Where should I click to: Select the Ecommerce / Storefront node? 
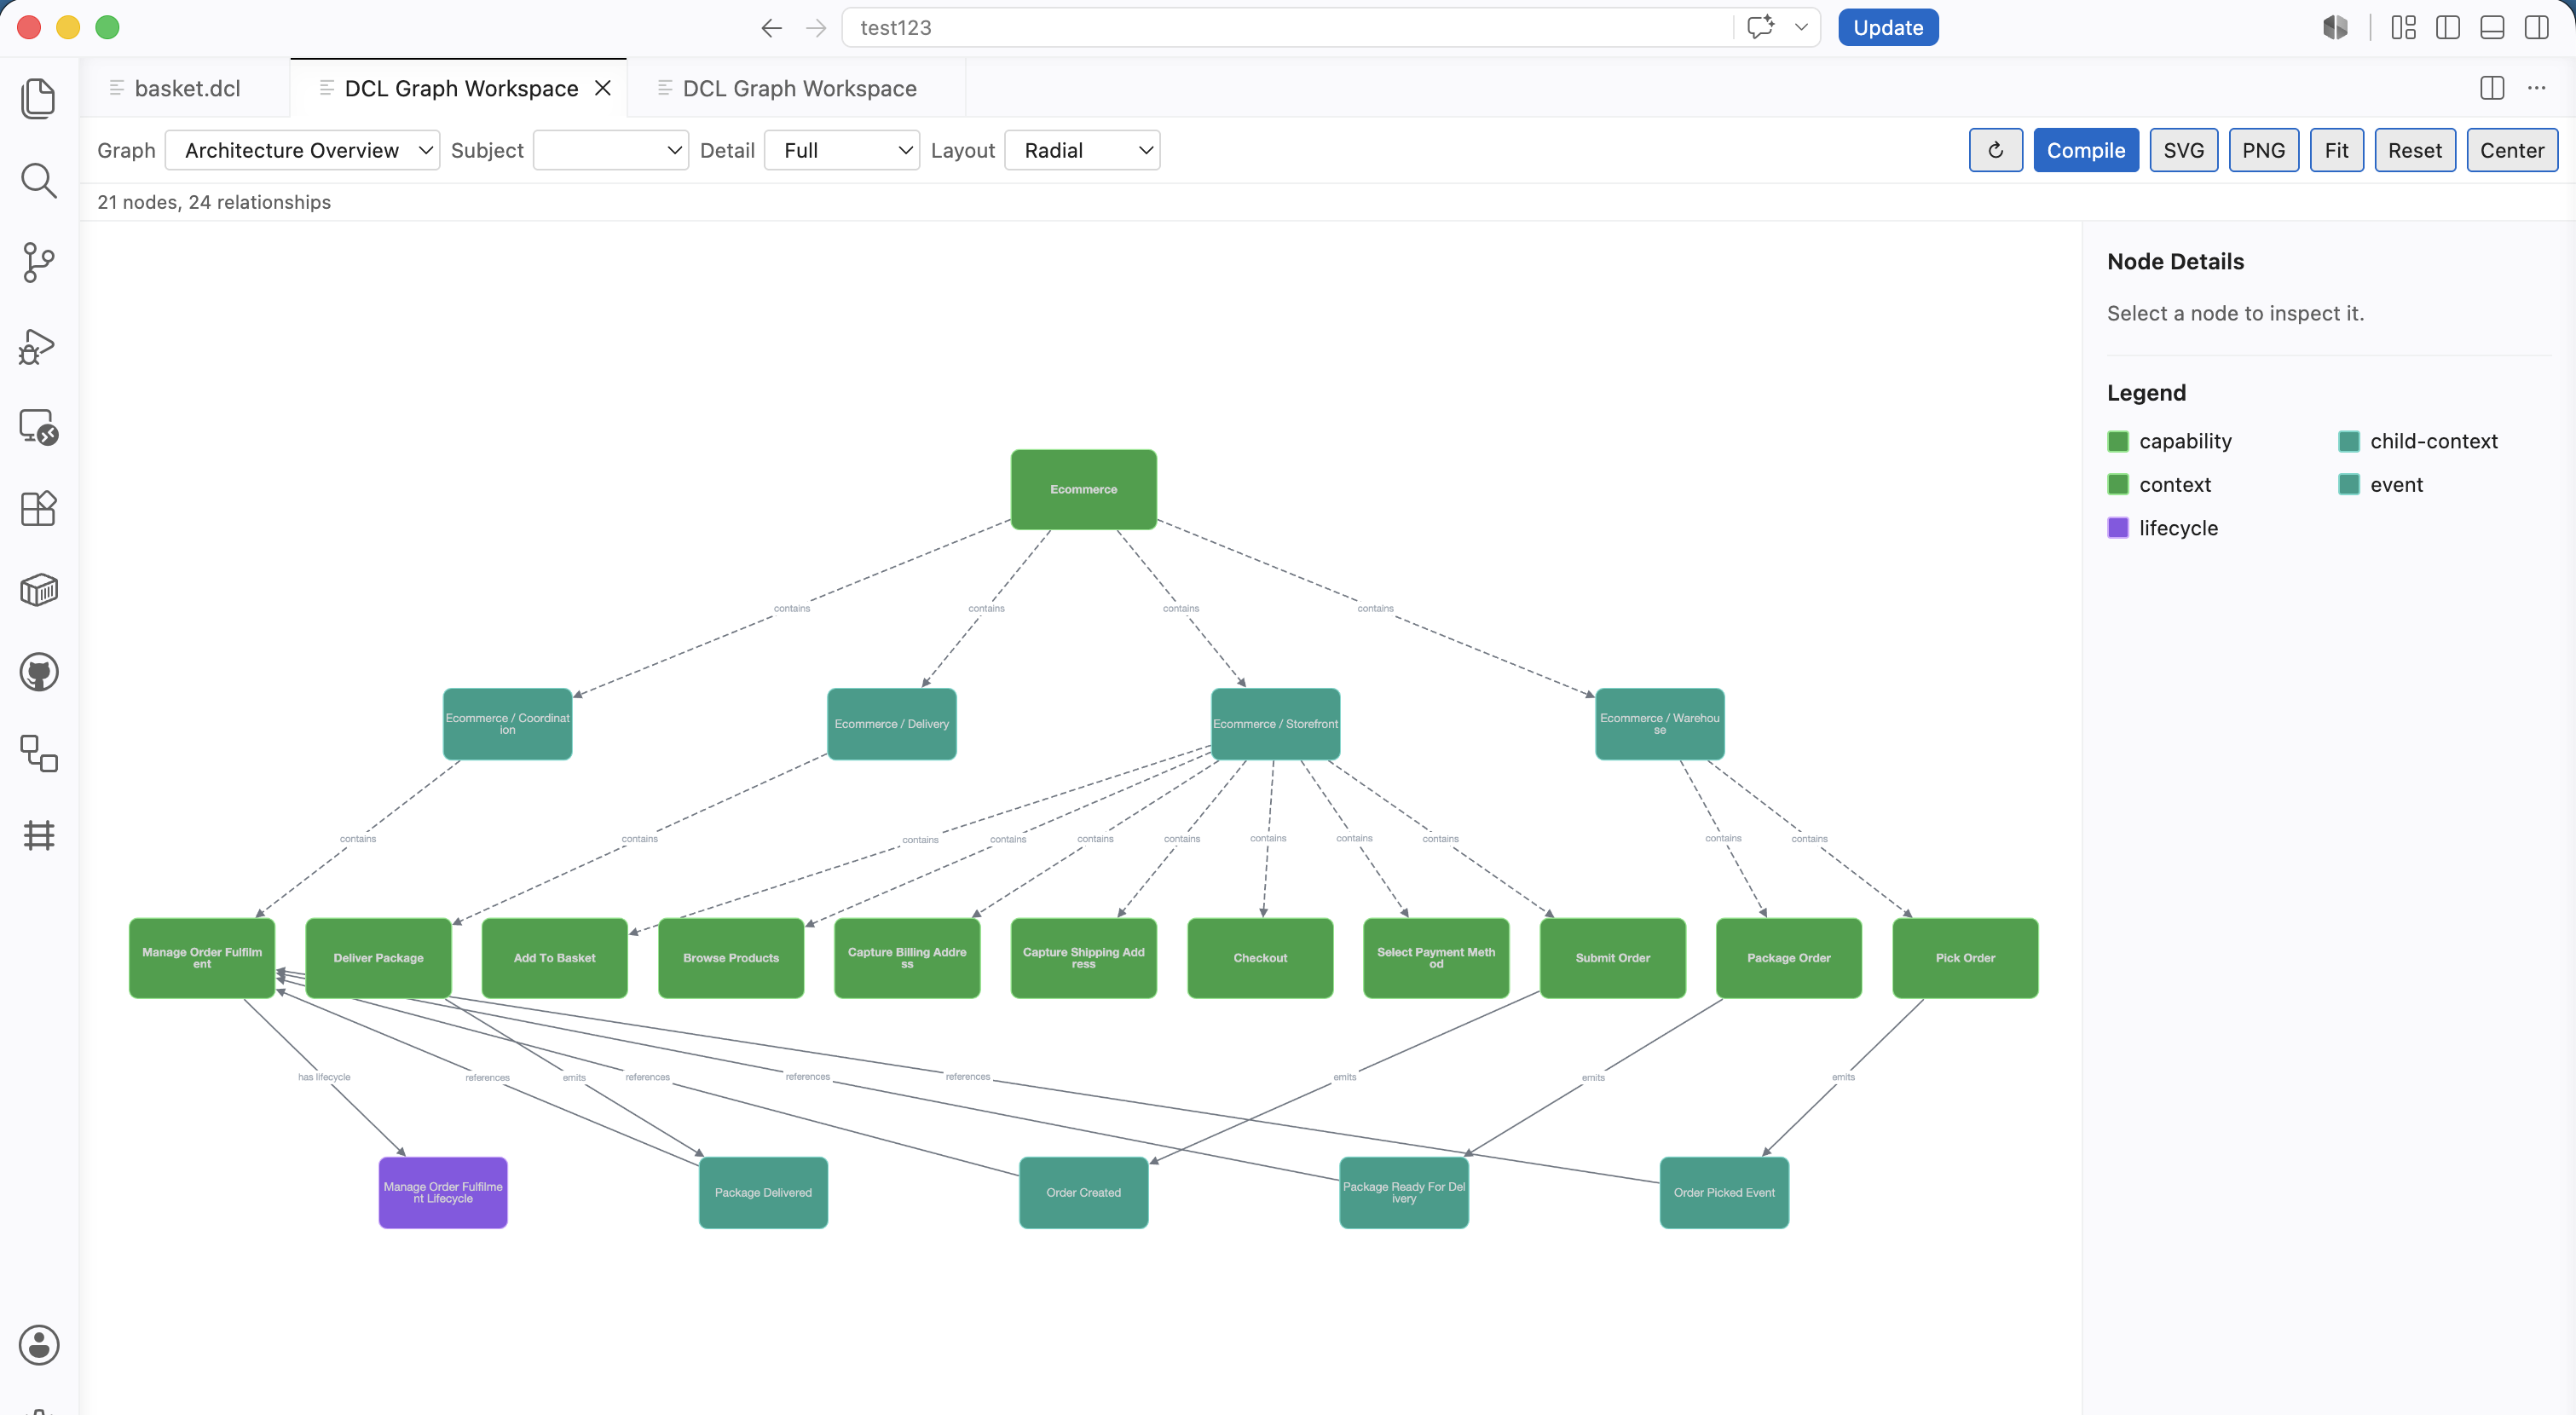1275,724
